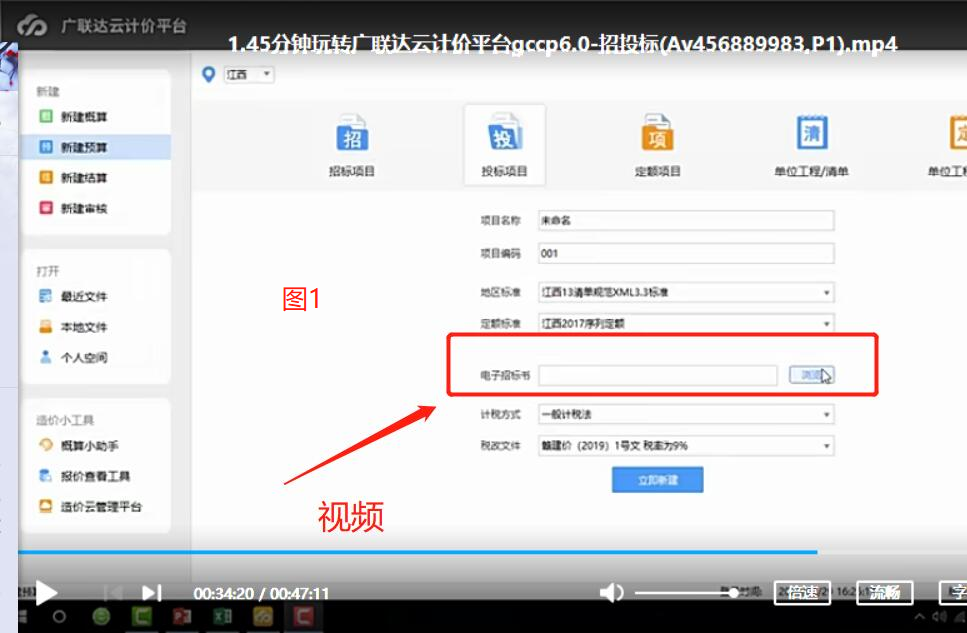
Task: Choose the 定额项目 project type
Action: [x=657, y=146]
